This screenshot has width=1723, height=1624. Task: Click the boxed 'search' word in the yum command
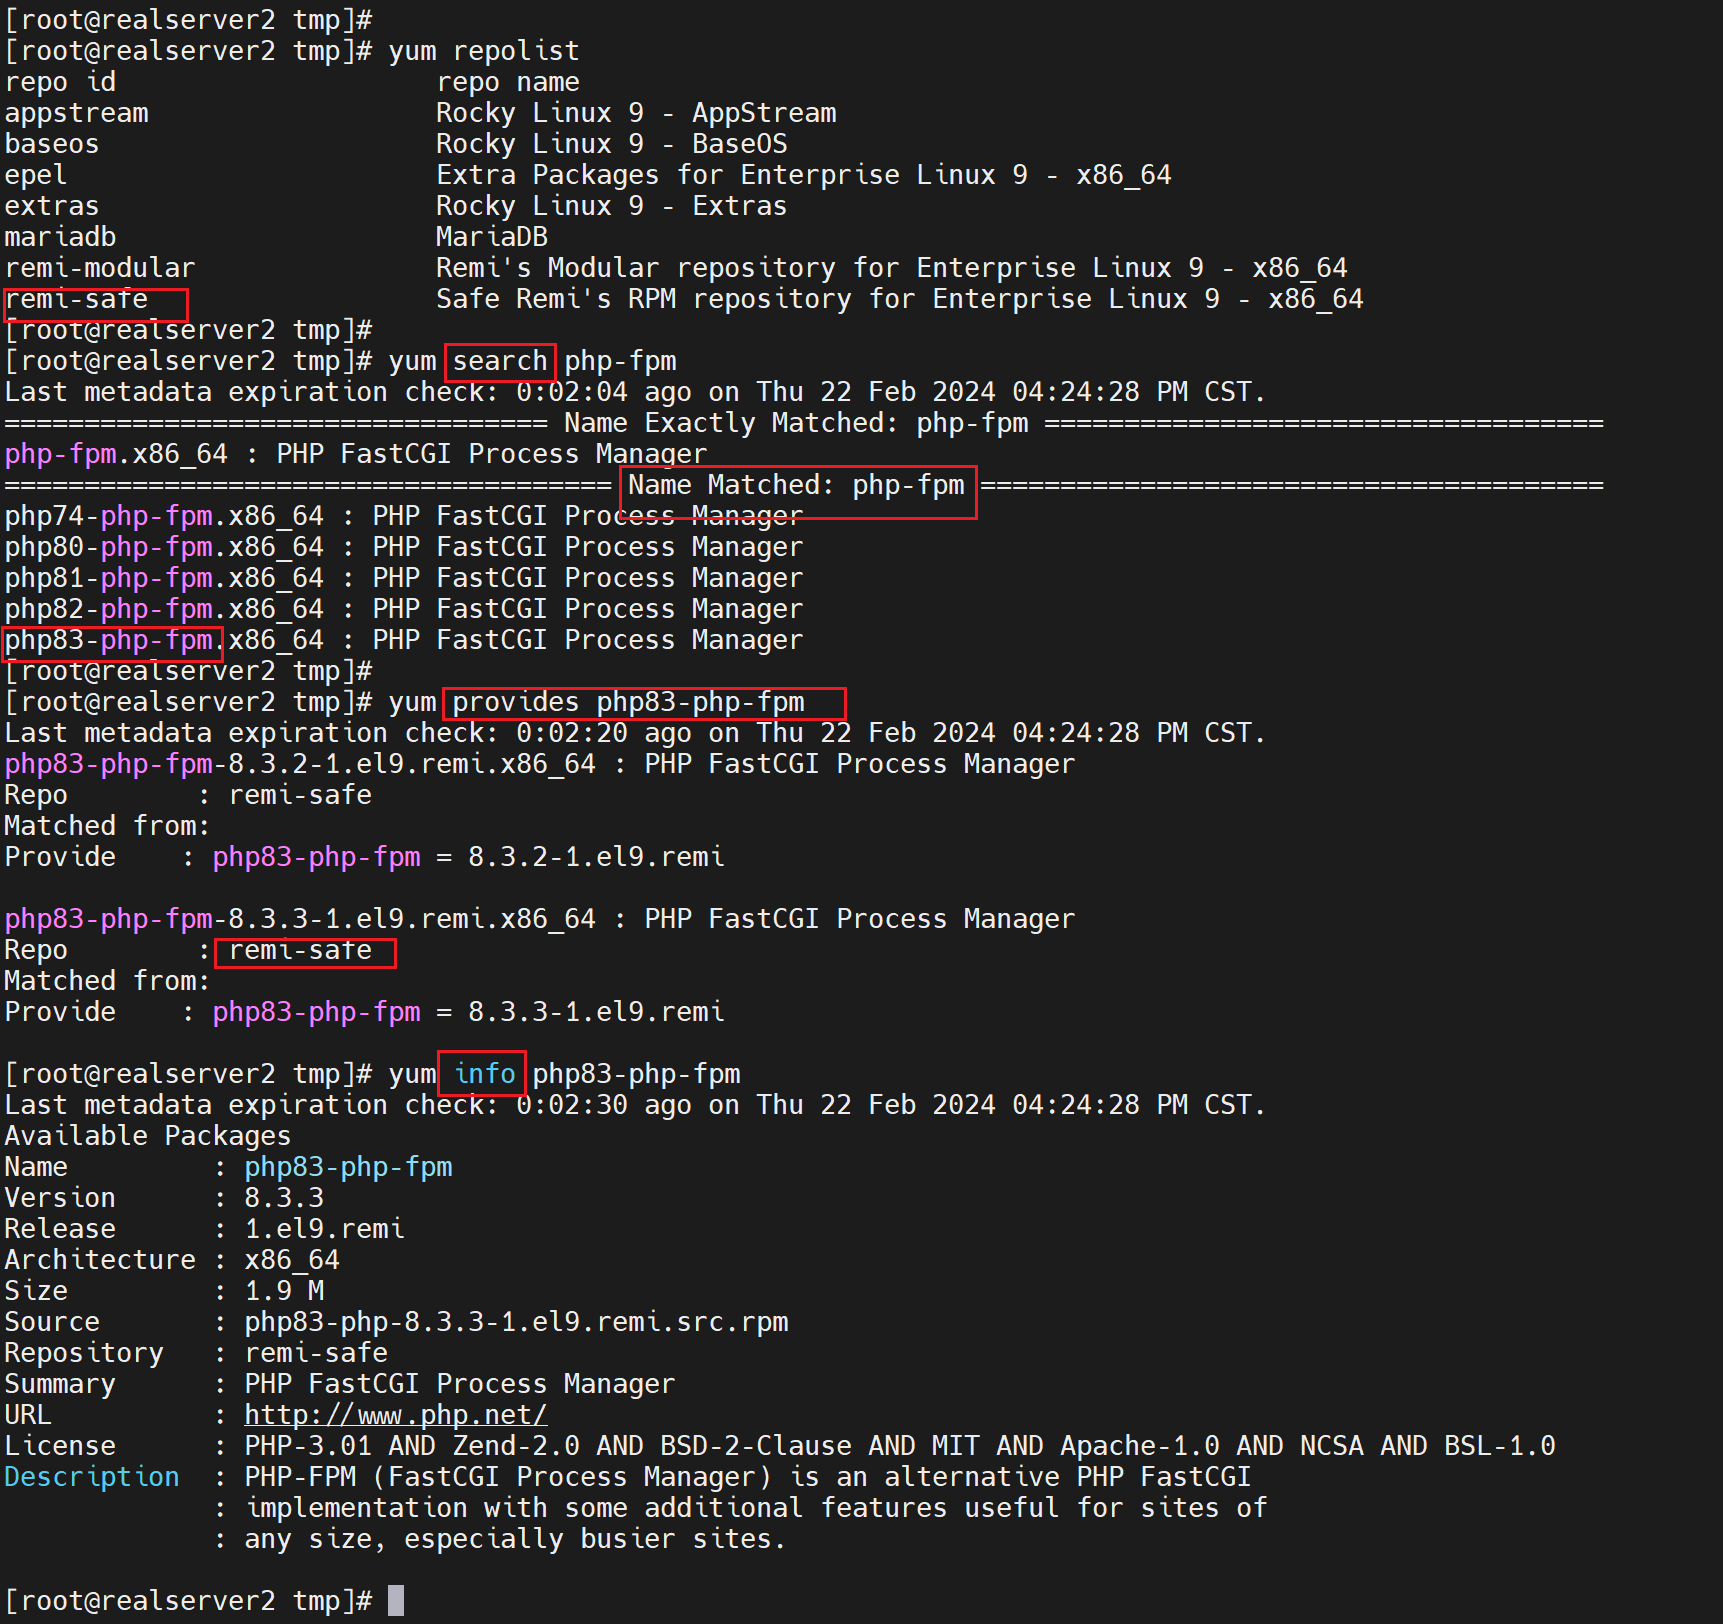click(x=499, y=361)
